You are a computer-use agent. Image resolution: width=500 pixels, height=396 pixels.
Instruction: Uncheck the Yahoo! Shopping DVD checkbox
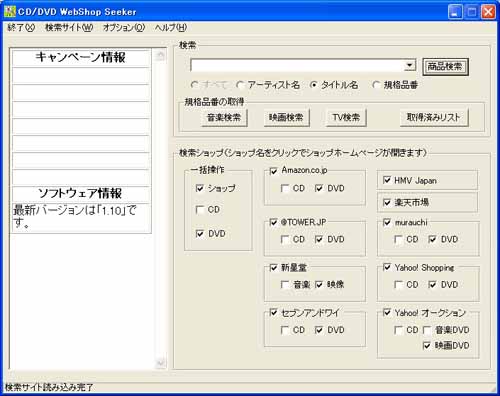(x=432, y=285)
